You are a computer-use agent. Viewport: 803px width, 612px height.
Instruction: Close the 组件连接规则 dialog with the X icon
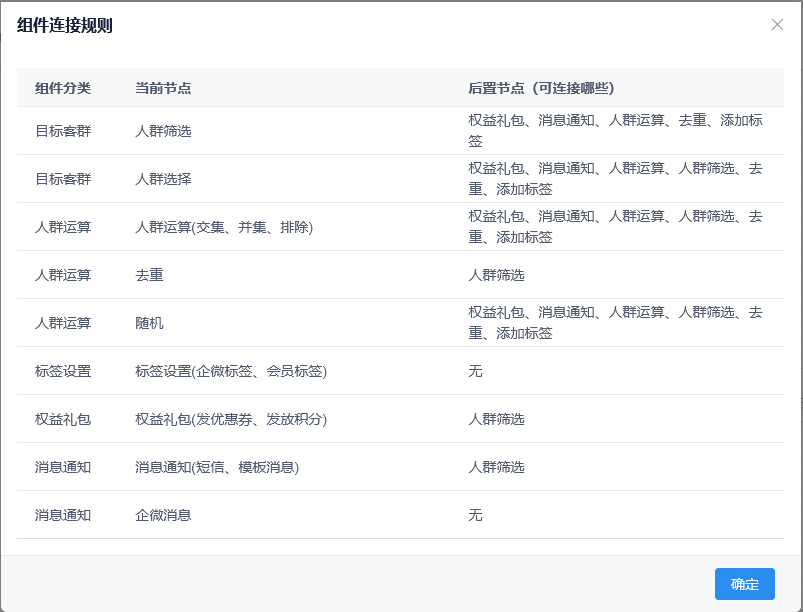coord(777,25)
